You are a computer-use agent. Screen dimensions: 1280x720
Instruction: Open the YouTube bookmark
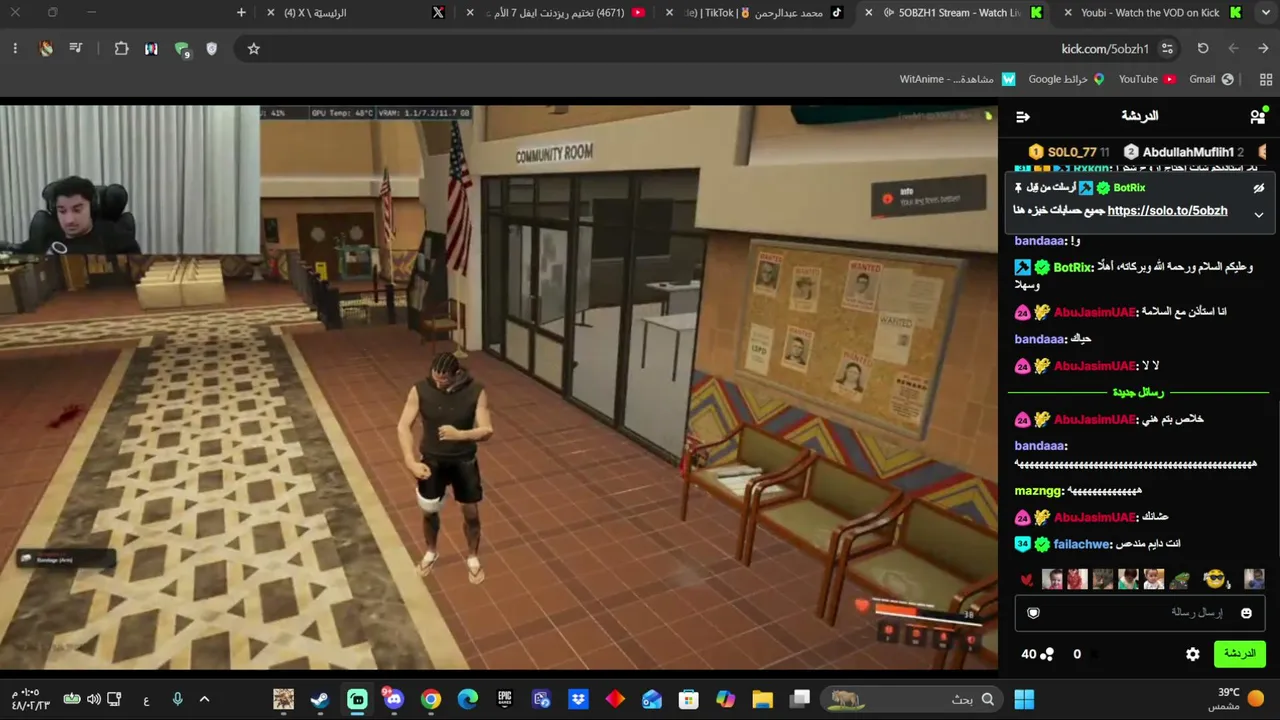click(x=1147, y=79)
